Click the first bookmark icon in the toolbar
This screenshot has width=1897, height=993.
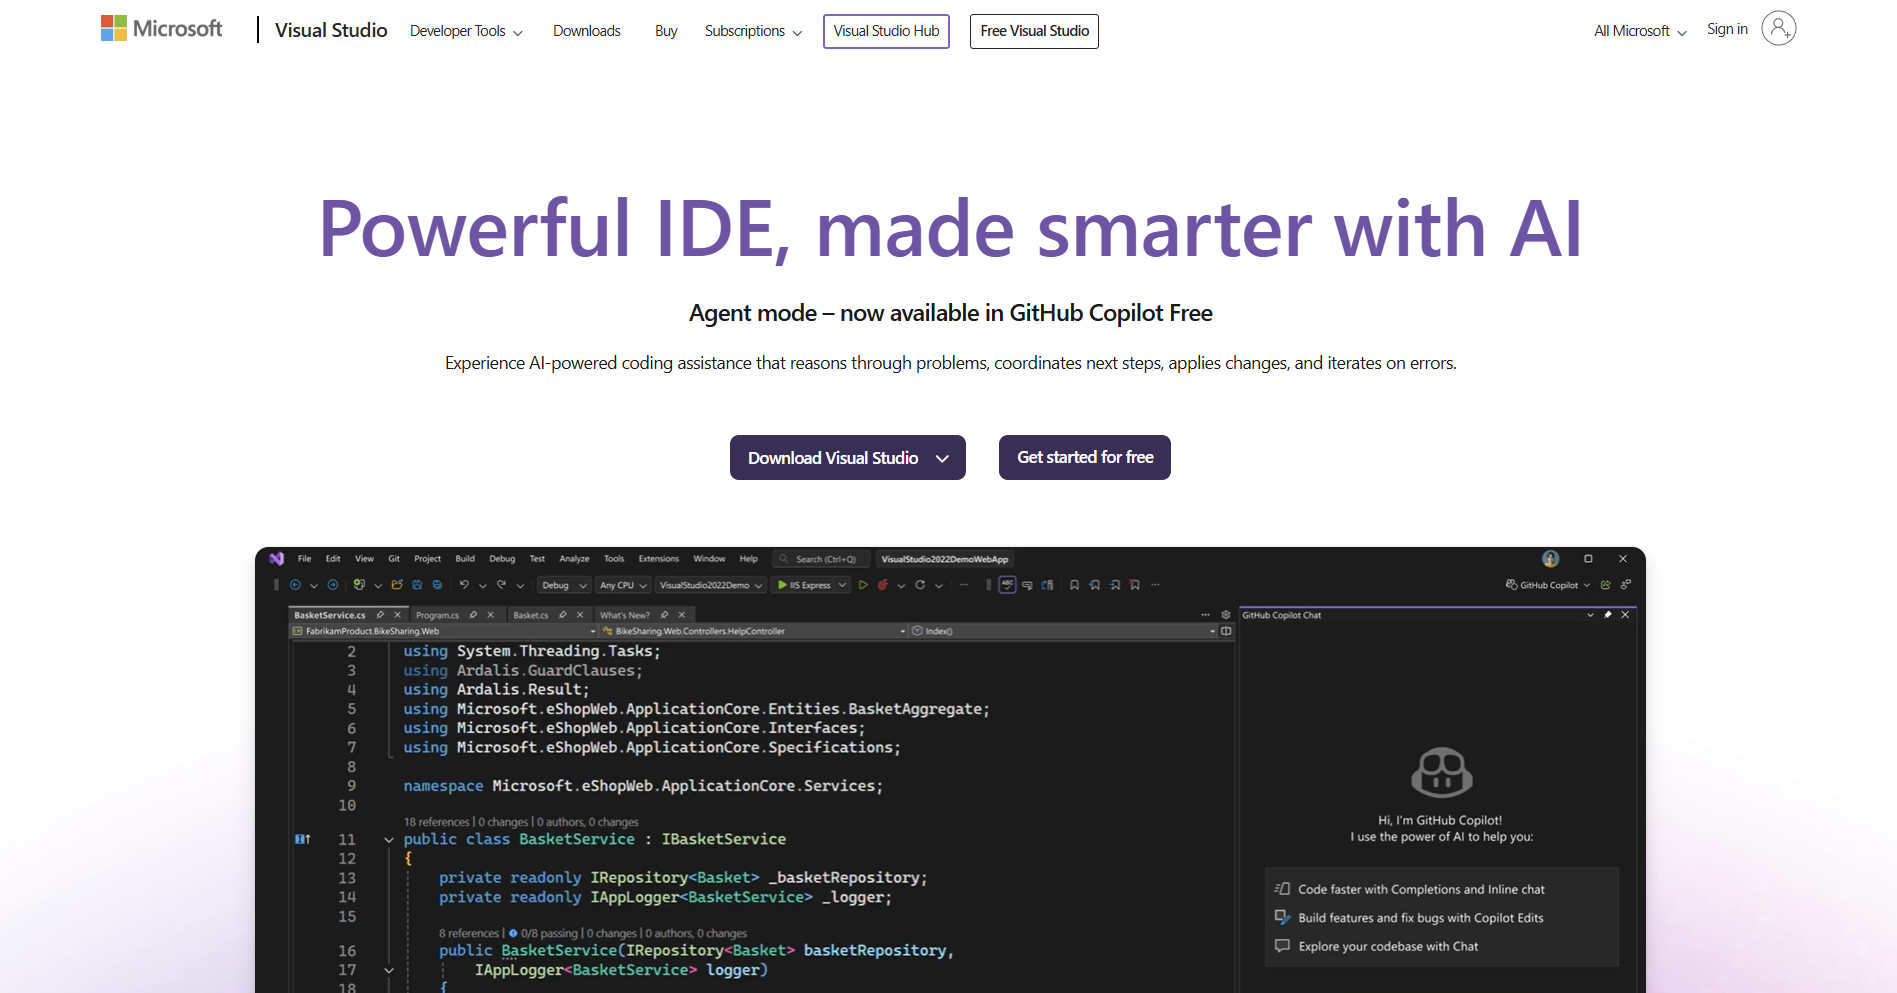(x=1075, y=585)
